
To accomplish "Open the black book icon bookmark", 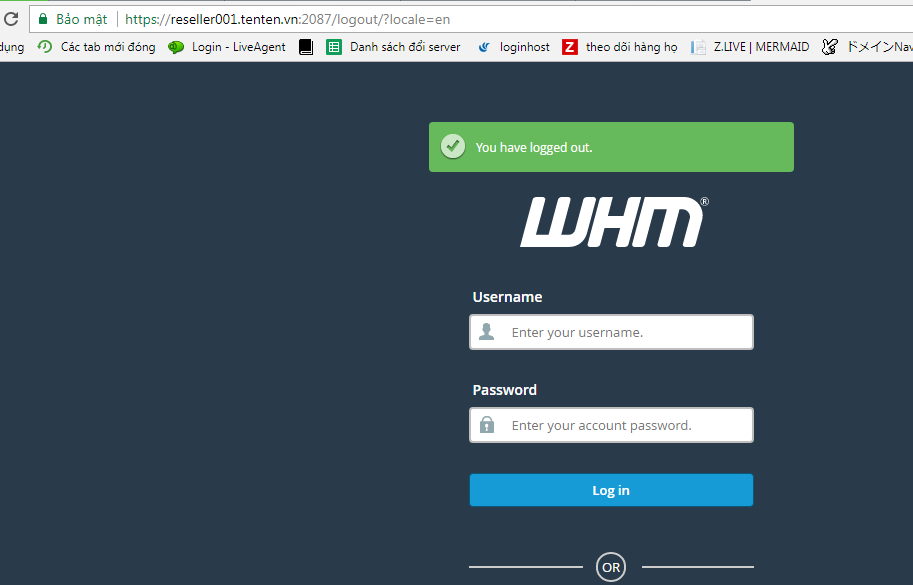I will 306,47.
